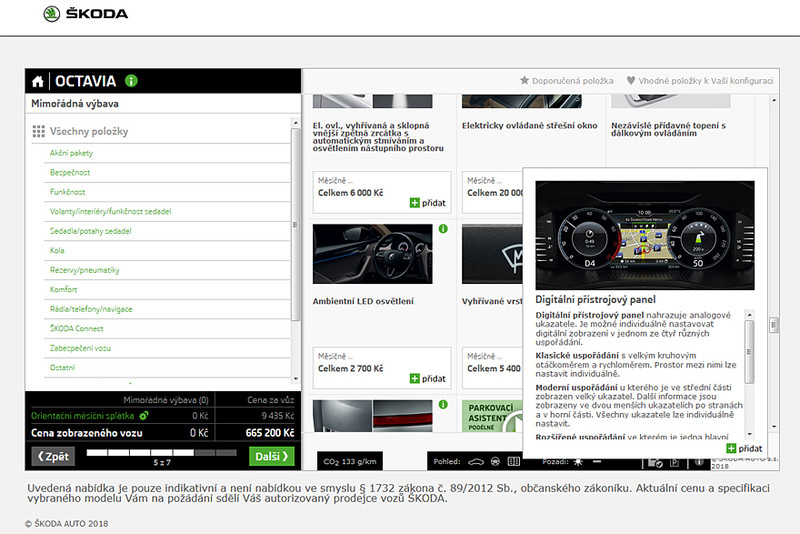Add the Digitální přístrojový panel via přidat

click(x=744, y=448)
